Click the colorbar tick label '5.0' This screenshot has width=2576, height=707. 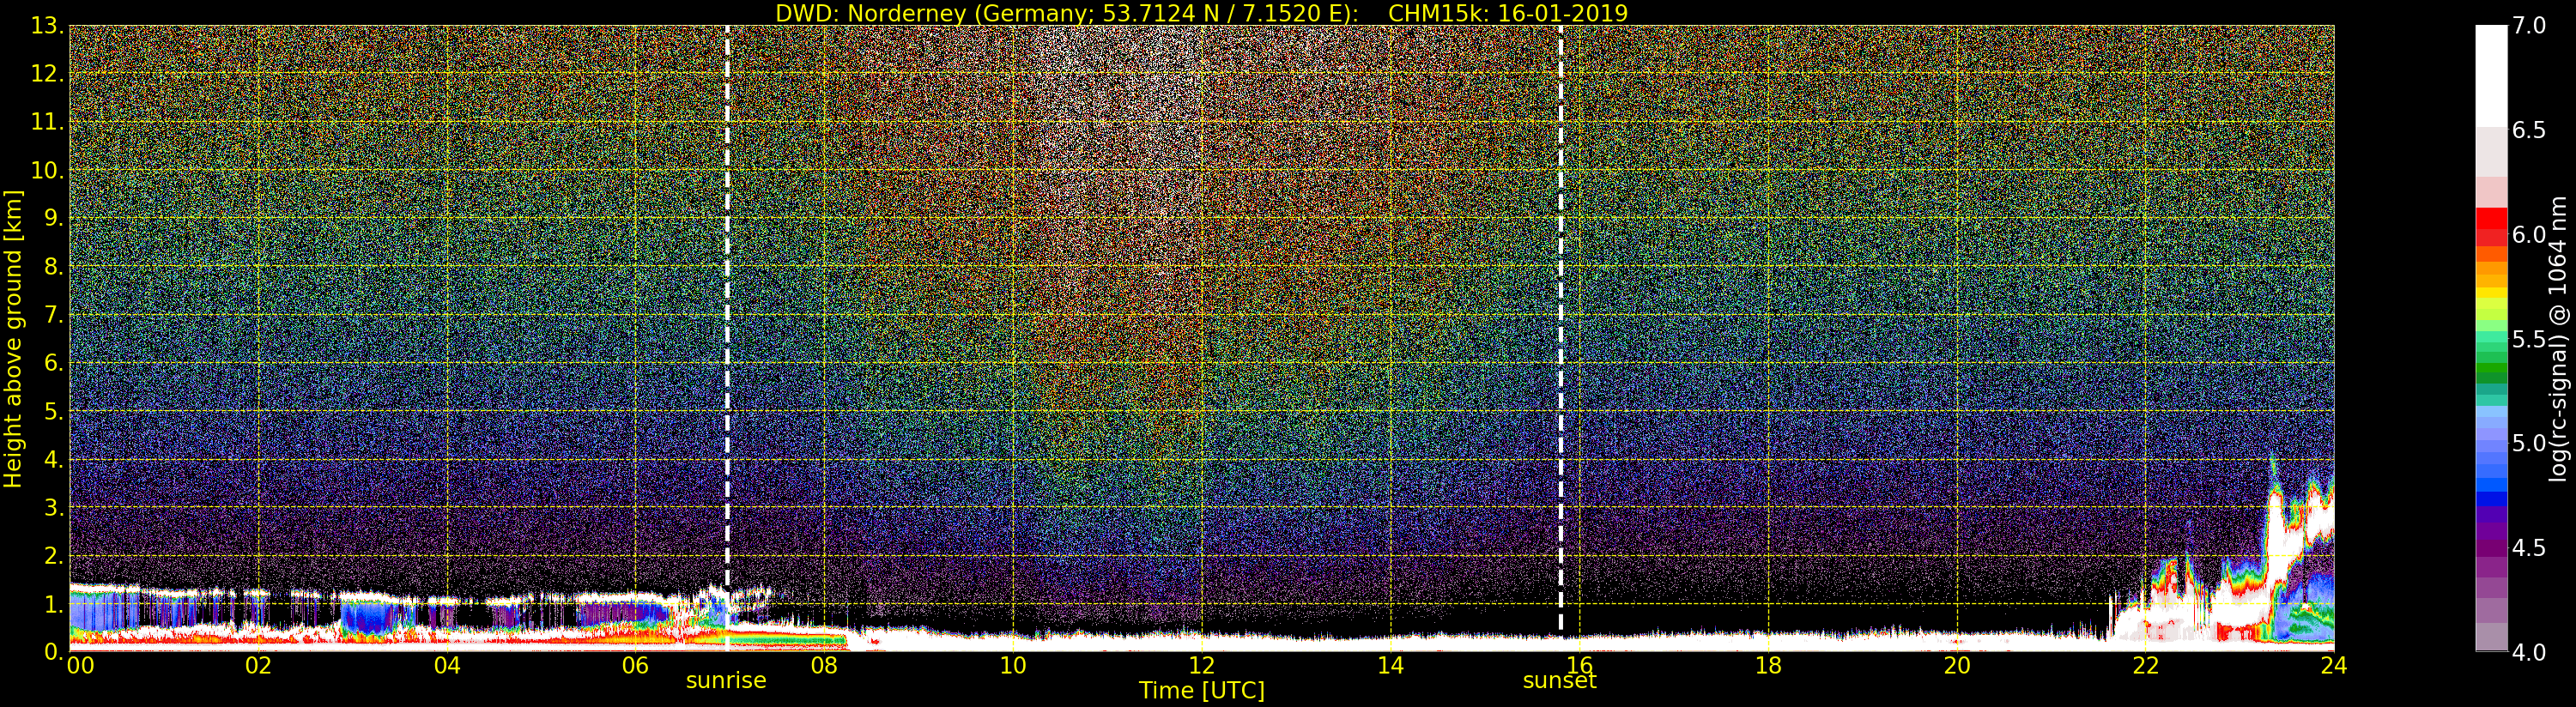[2529, 444]
